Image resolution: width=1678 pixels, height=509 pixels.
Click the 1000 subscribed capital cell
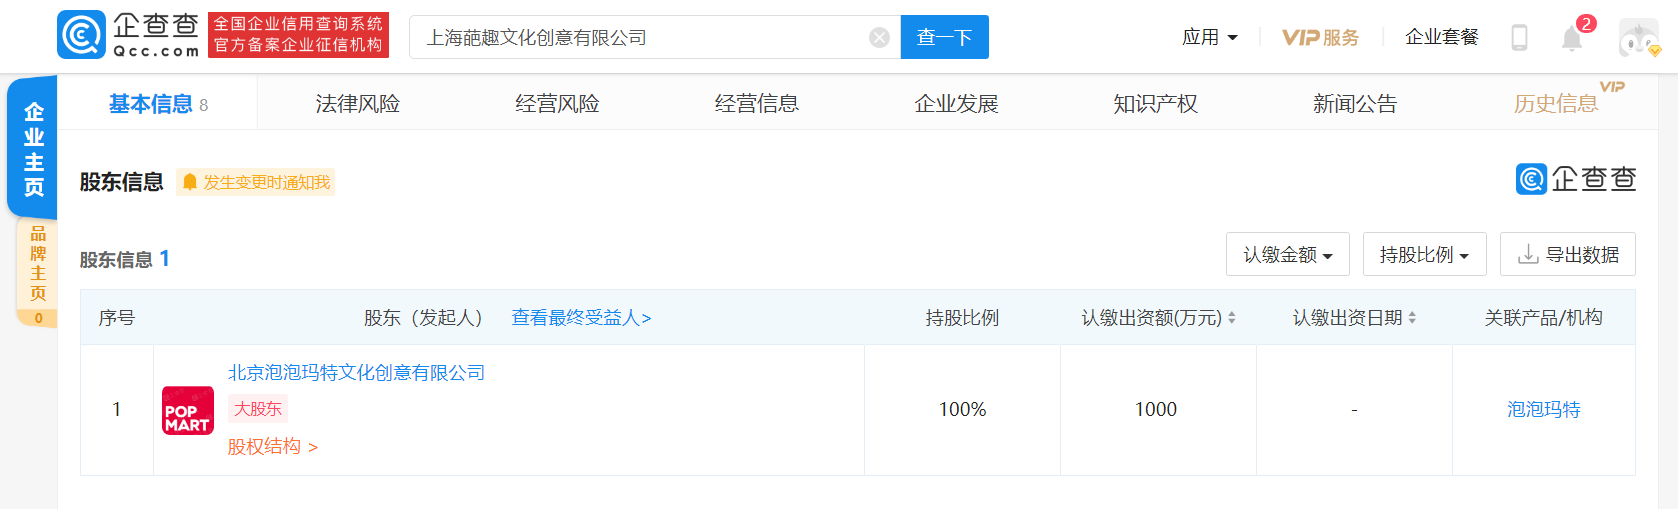pos(1156,410)
